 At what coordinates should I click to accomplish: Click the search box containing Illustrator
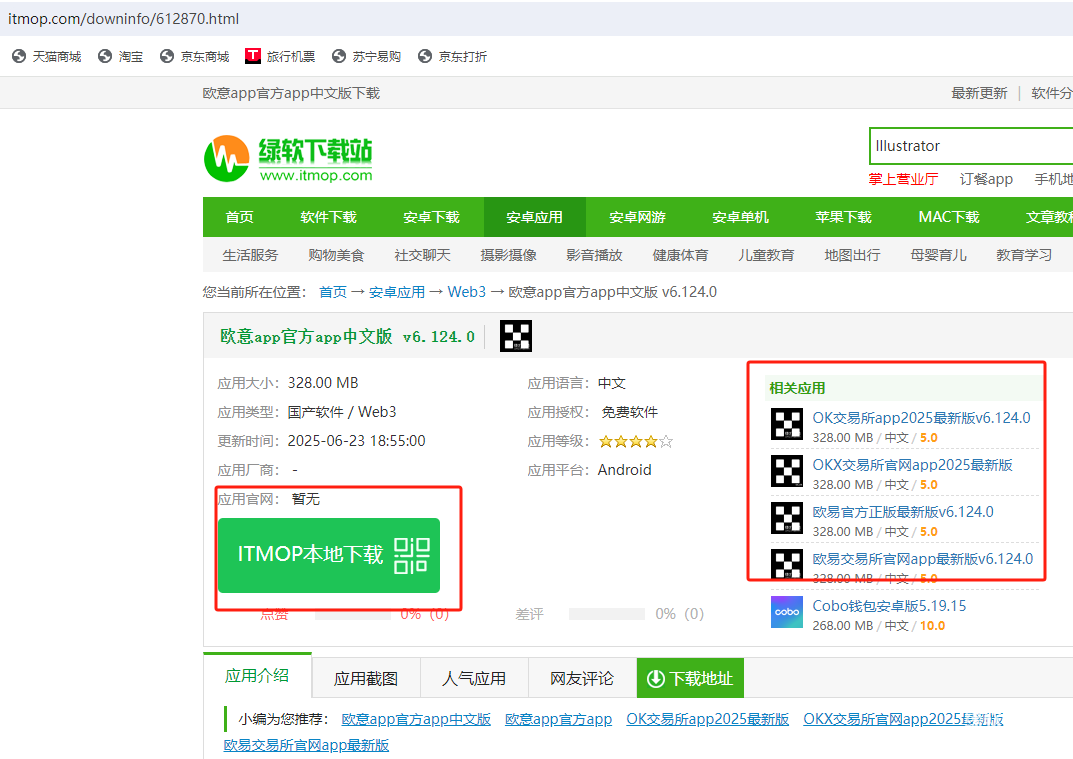pyautogui.click(x=968, y=146)
